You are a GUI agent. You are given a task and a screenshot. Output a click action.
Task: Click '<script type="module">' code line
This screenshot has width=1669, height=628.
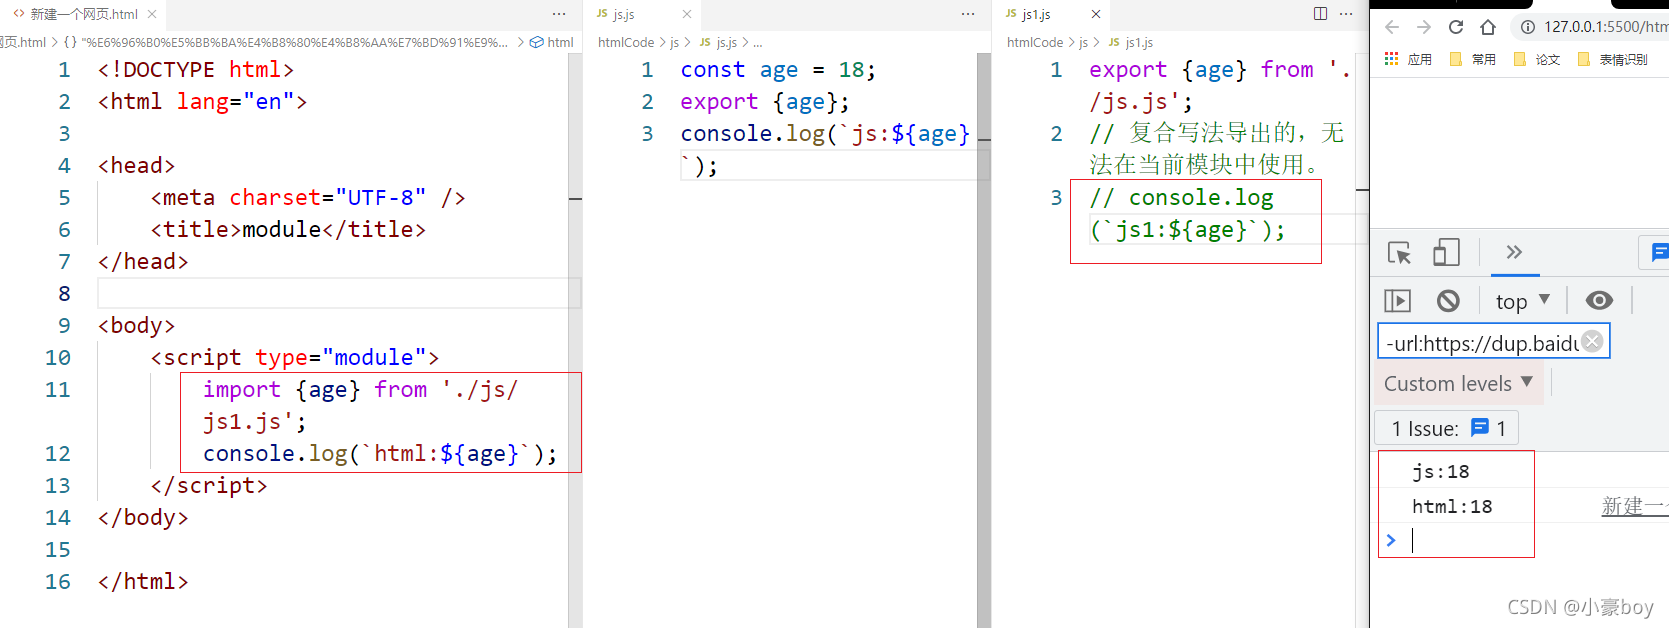(294, 358)
